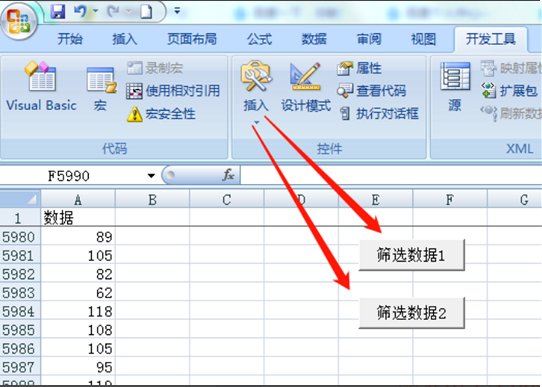Viewport: 542px width, 387px height.
Task: Open control 属性 properties
Action: click(x=359, y=68)
